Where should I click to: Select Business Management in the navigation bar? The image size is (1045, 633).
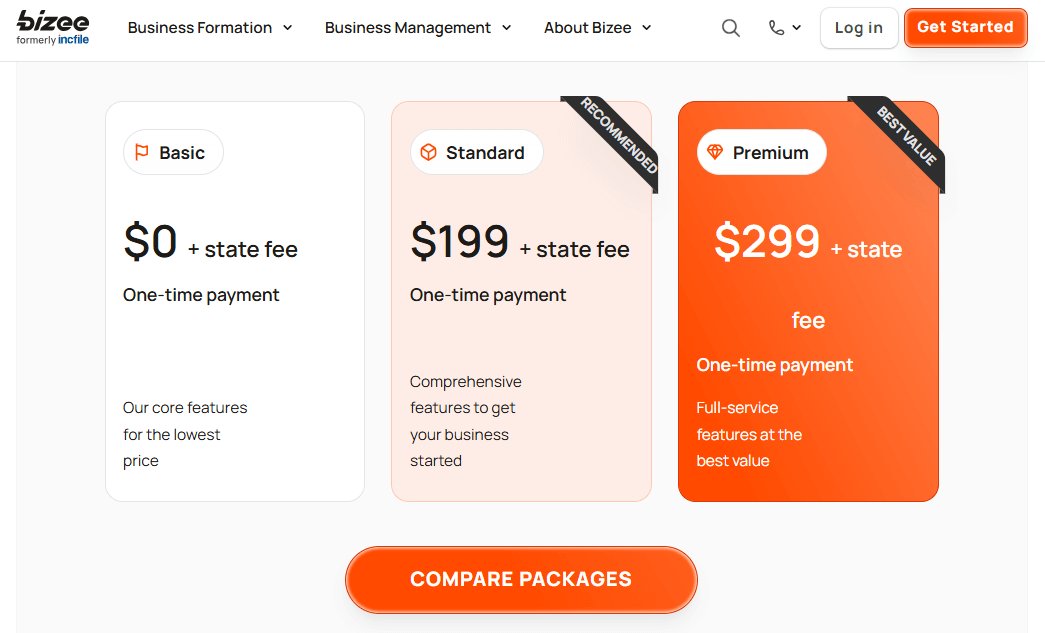[408, 28]
